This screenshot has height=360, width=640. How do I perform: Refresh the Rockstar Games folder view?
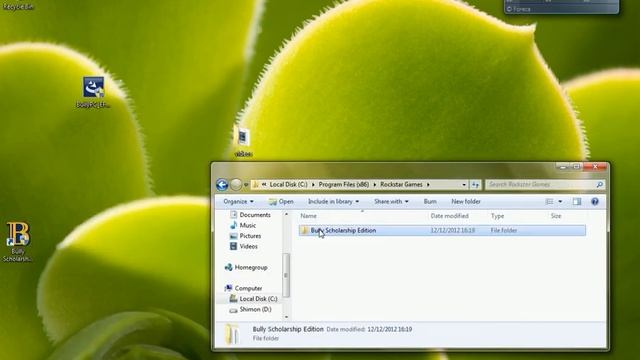tap(476, 185)
